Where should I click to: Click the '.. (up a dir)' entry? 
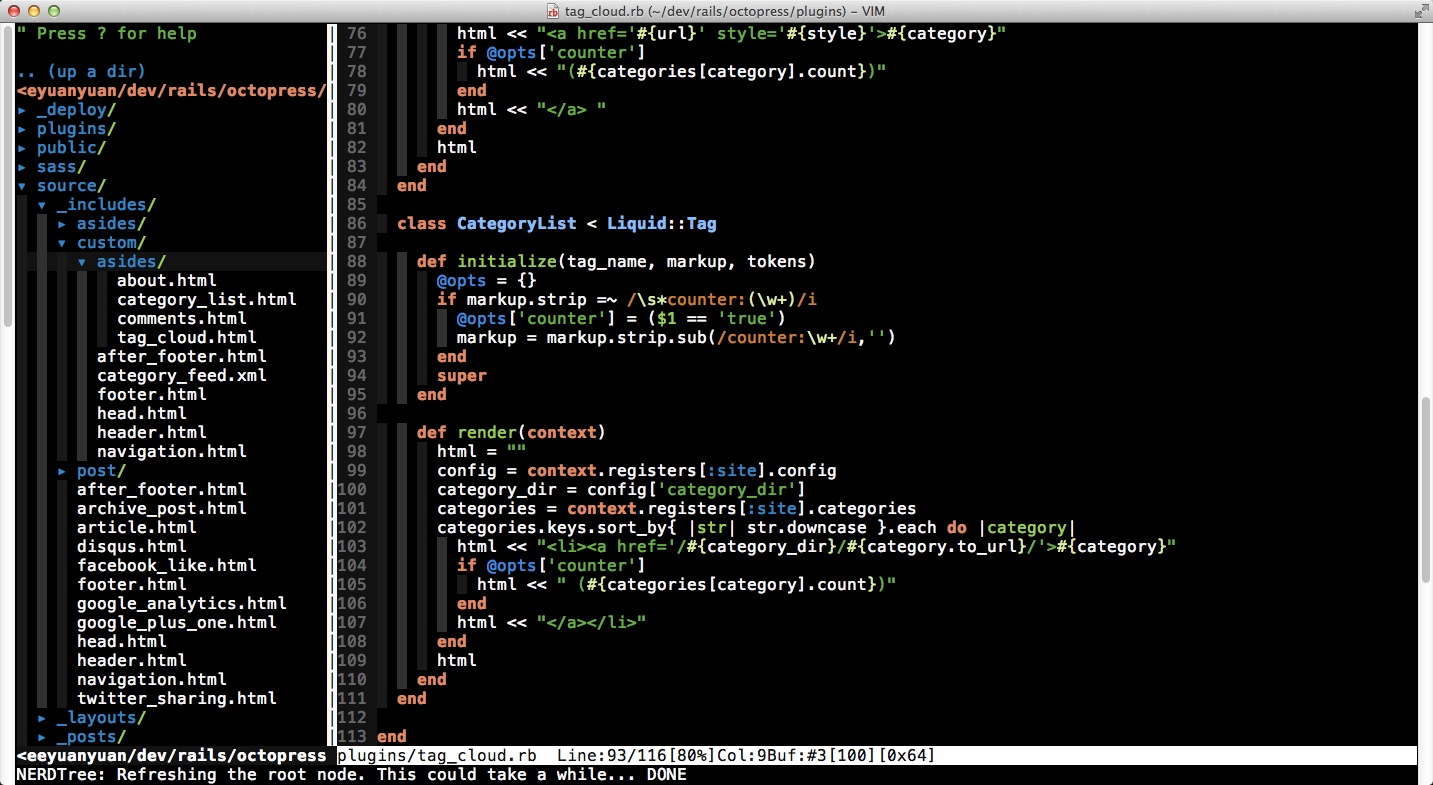pyautogui.click(x=81, y=72)
